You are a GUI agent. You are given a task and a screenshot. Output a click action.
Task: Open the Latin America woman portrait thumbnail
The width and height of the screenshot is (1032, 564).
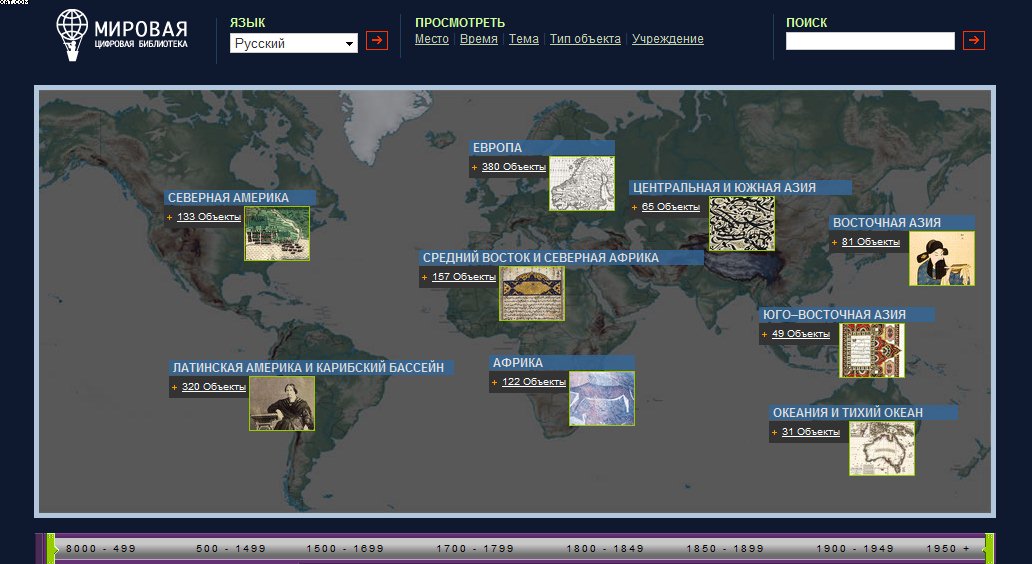click(x=282, y=403)
